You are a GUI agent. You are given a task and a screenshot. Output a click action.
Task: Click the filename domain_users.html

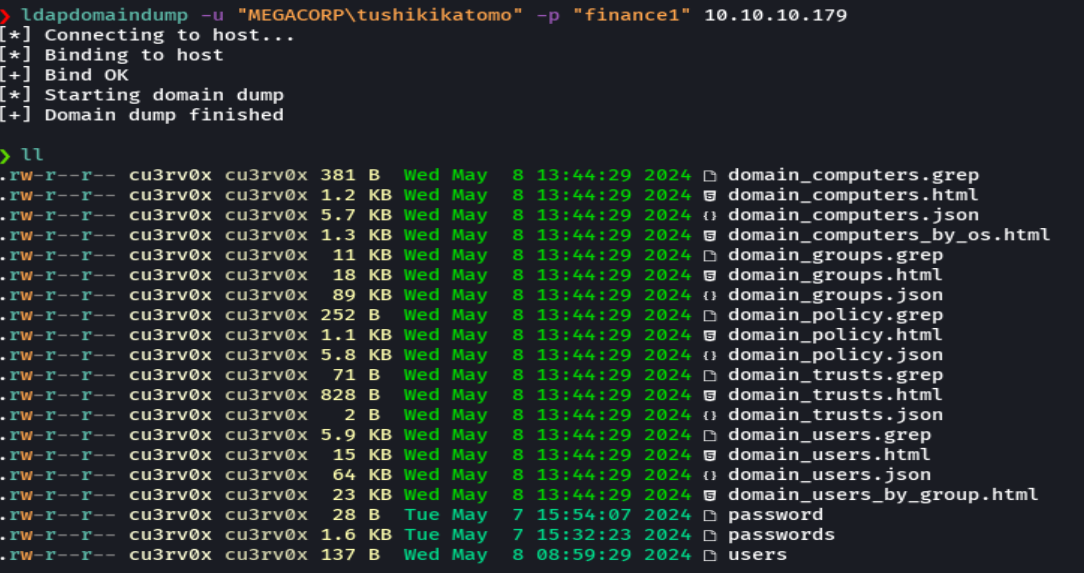click(830, 457)
